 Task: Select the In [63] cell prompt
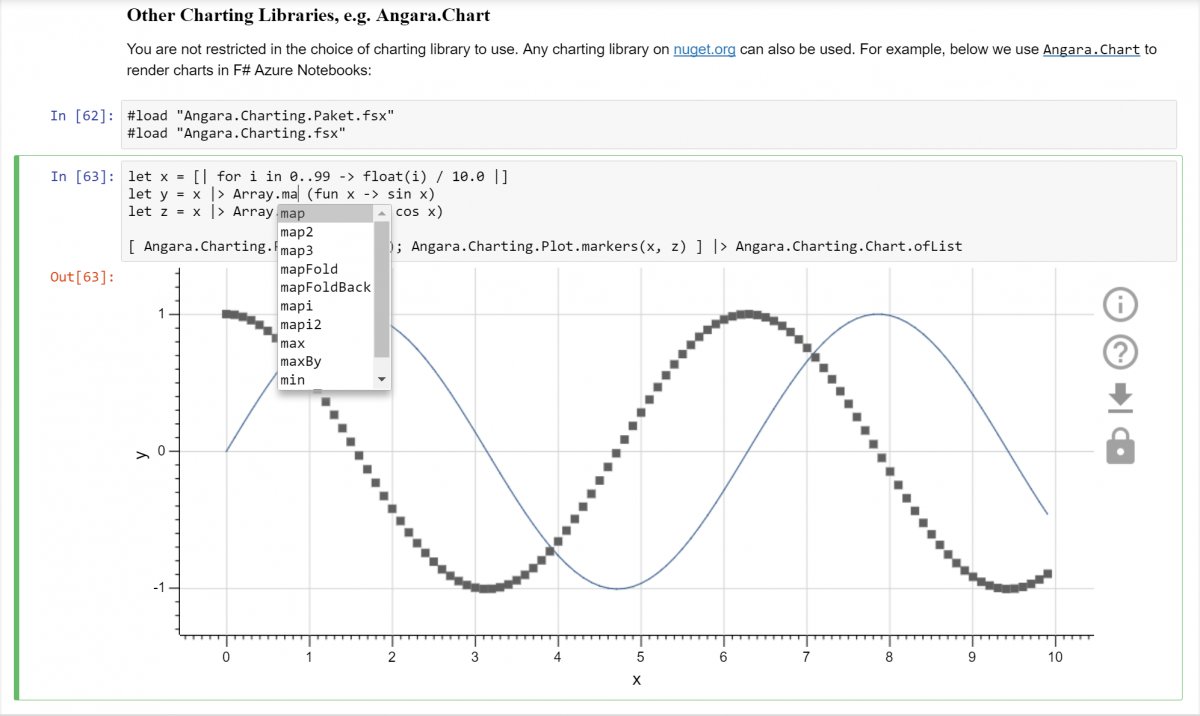pyautogui.click(x=82, y=176)
